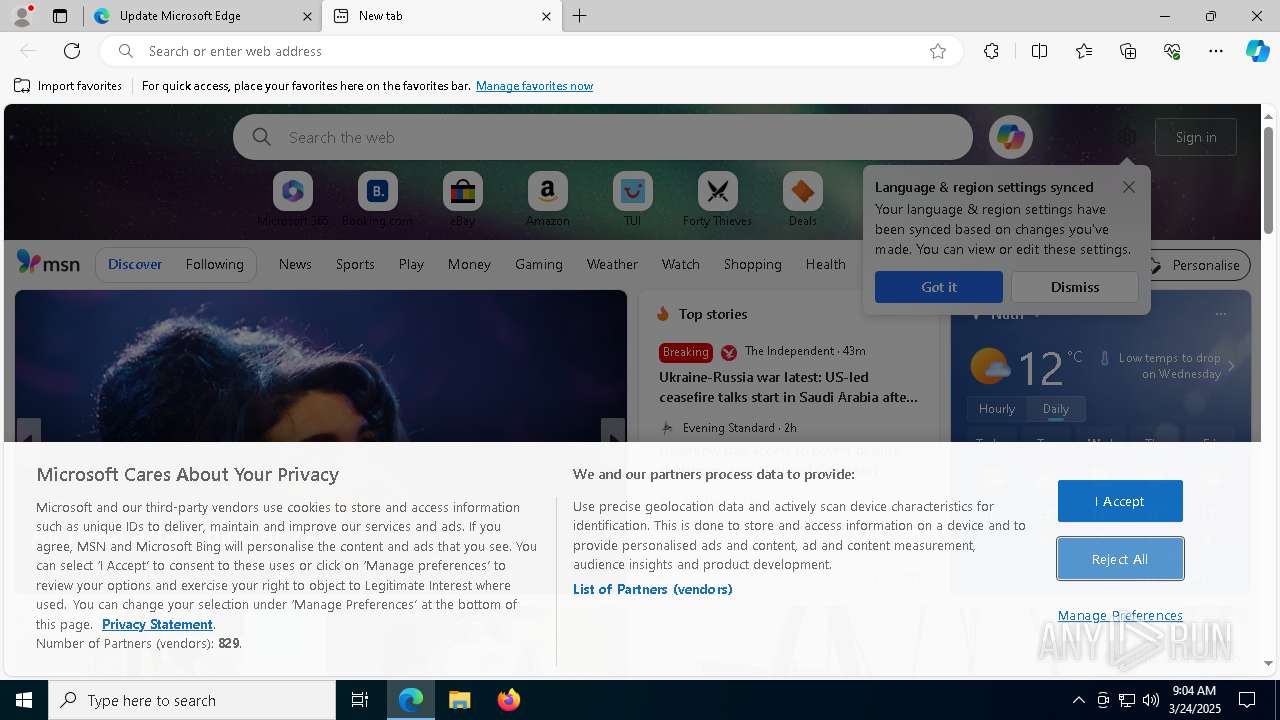Viewport: 1280px width, 720px height.
Task: Open the News menu item
Action: [x=295, y=264]
